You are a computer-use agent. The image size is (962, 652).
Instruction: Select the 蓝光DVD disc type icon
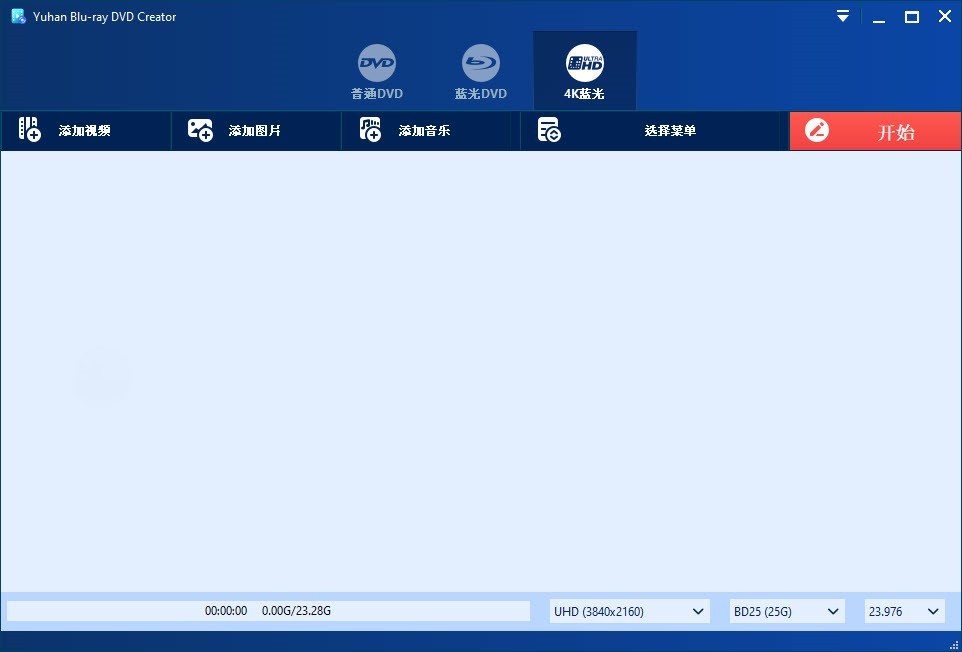480,62
